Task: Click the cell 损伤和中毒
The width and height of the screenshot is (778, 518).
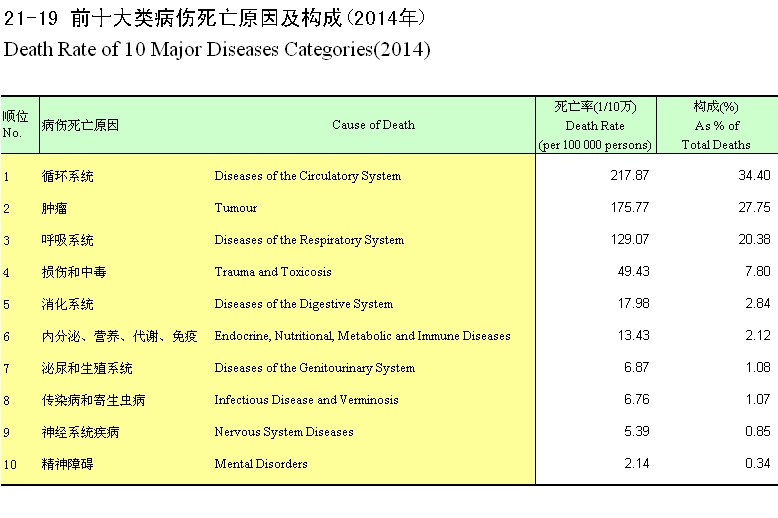Action: click(74, 272)
